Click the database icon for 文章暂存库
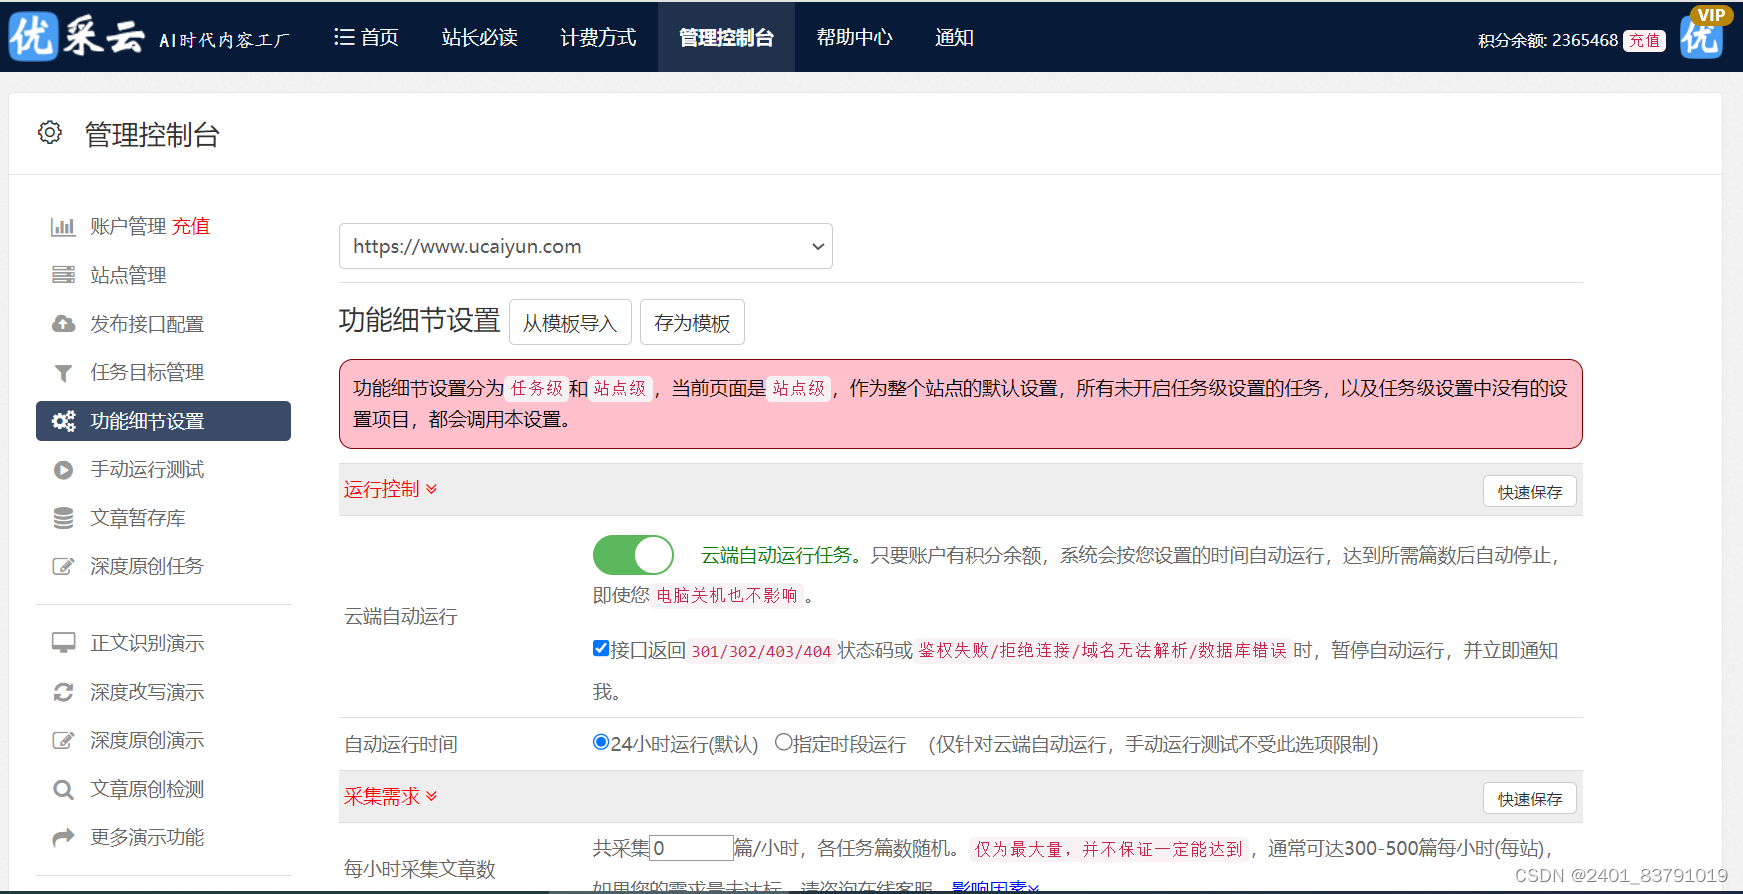 click(x=63, y=518)
